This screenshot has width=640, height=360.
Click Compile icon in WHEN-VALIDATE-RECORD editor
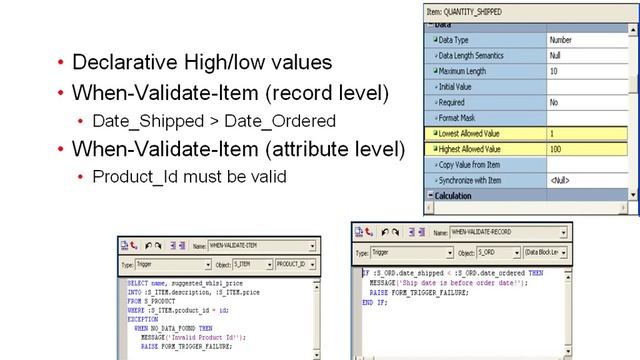pos(359,232)
